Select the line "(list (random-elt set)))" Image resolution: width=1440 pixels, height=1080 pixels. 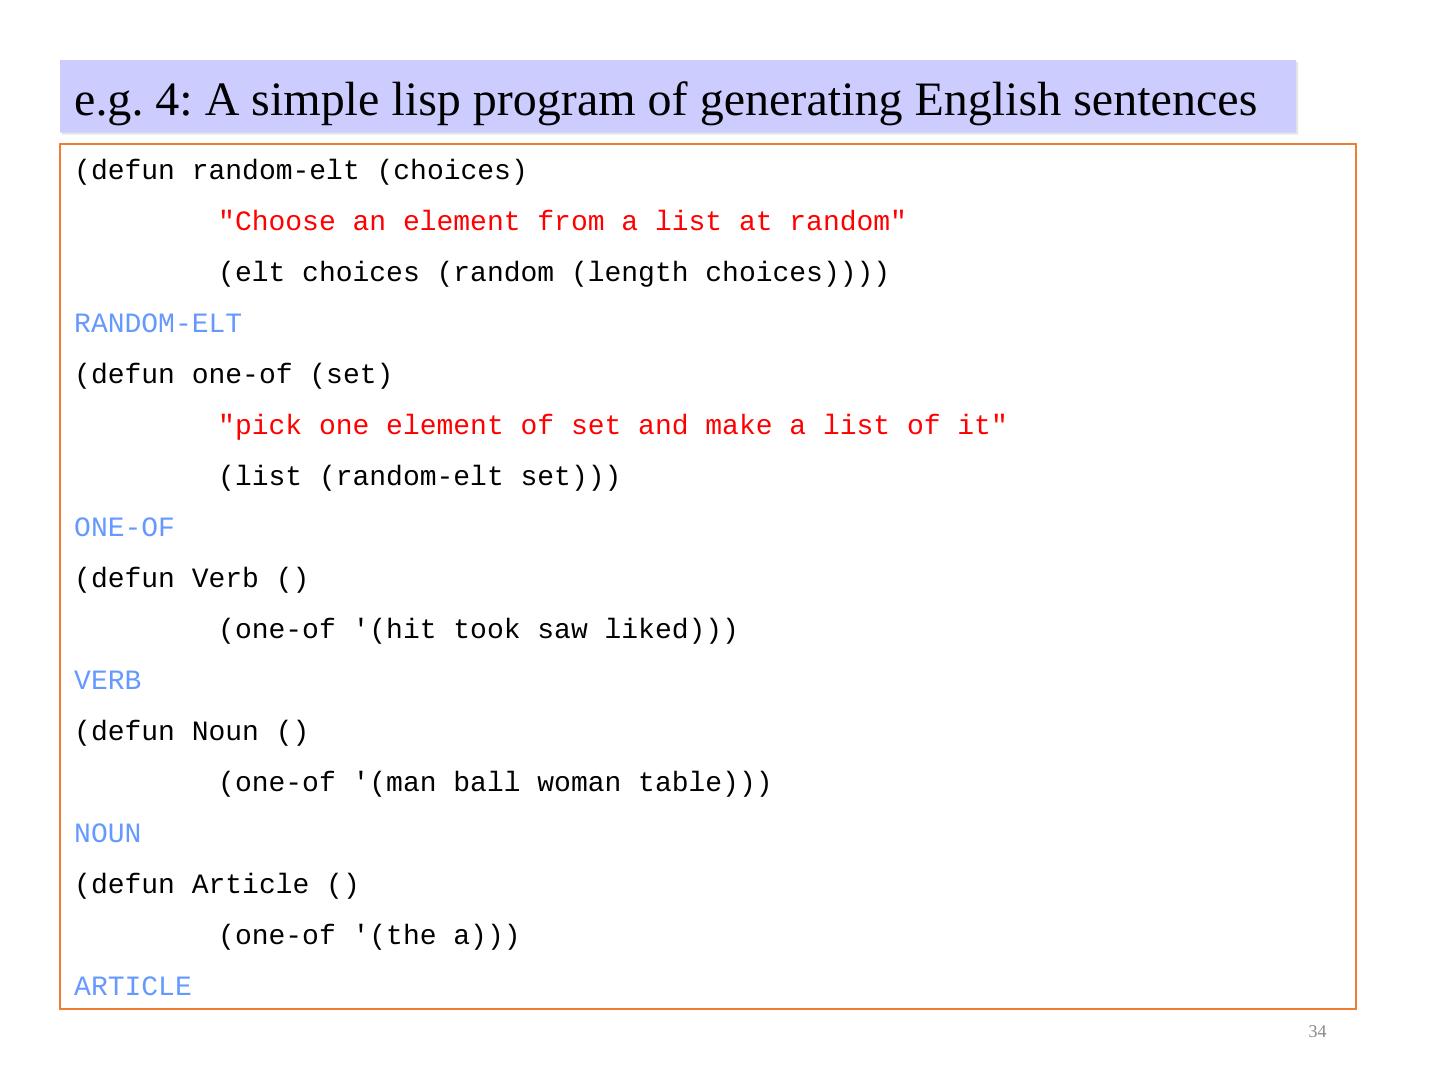click(420, 477)
